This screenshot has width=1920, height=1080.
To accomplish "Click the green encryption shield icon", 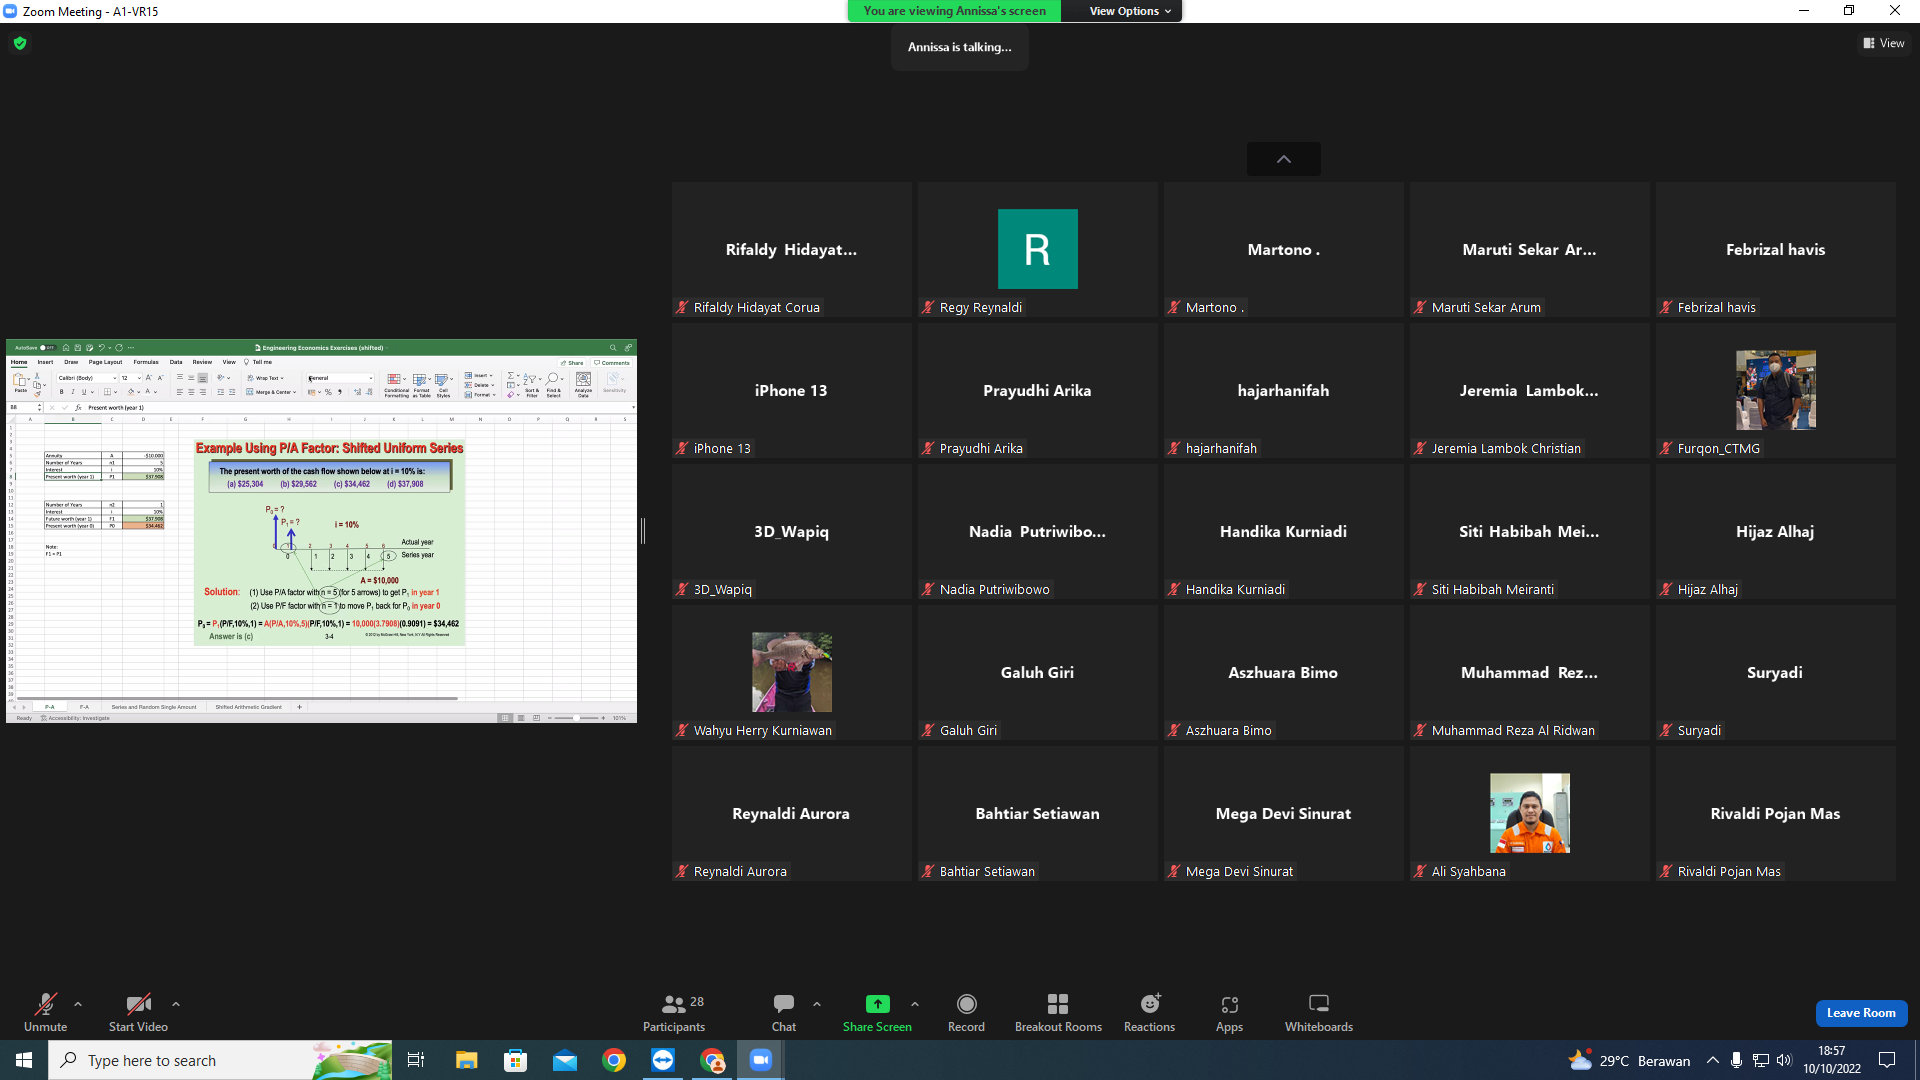I will tap(20, 43).
